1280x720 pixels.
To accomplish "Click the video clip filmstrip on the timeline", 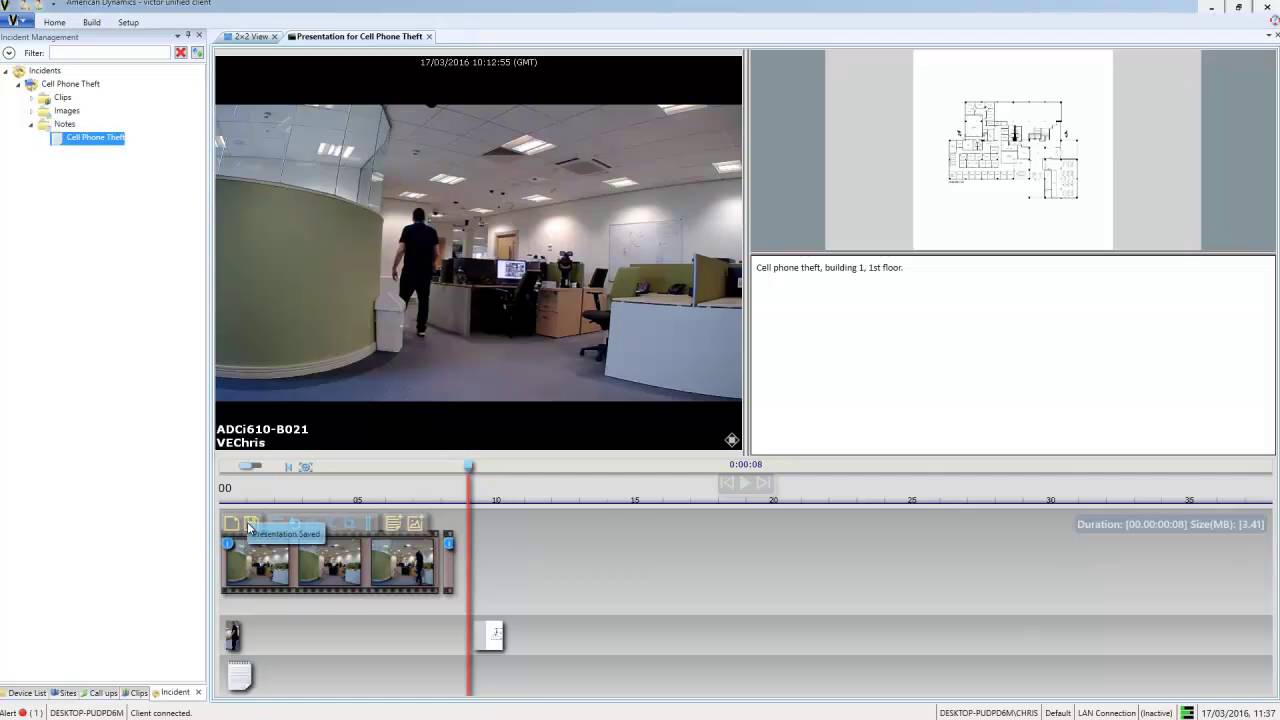I will (x=330, y=563).
